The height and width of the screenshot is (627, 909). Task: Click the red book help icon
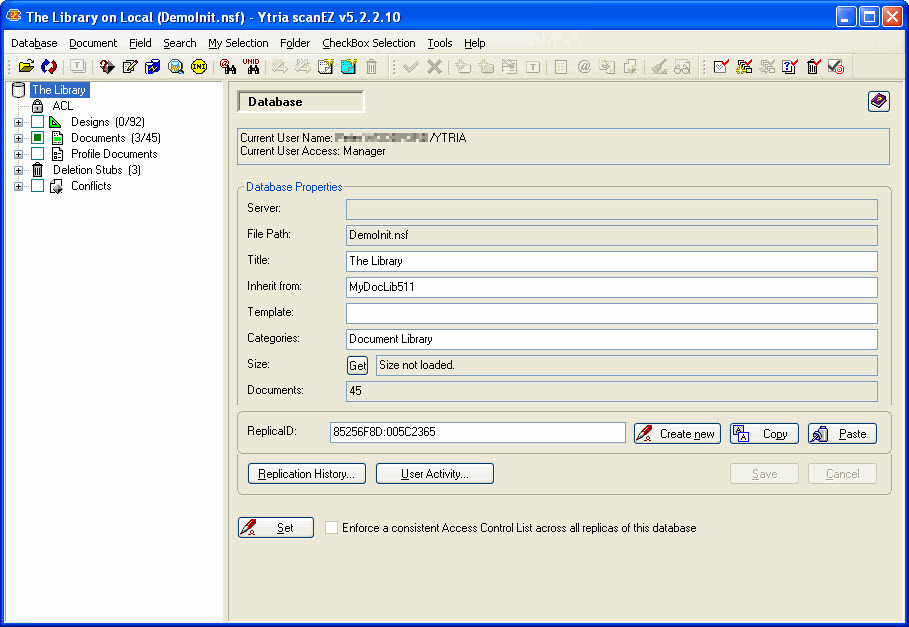[x=878, y=101]
